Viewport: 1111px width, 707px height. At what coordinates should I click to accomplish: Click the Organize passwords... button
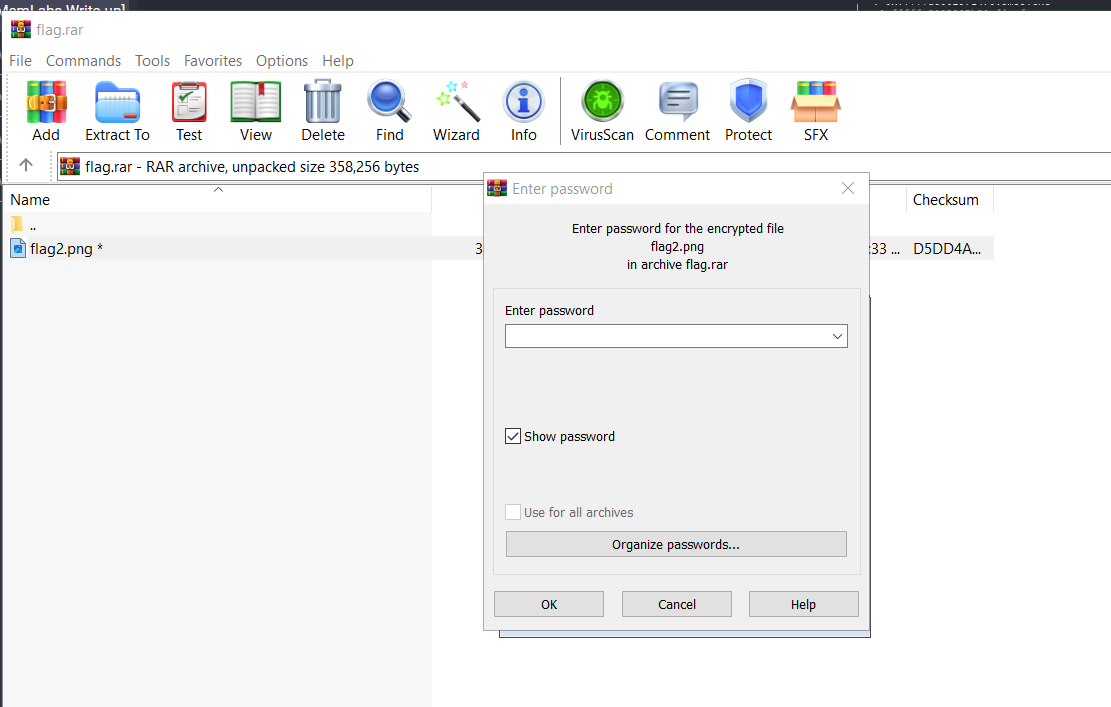(x=676, y=544)
